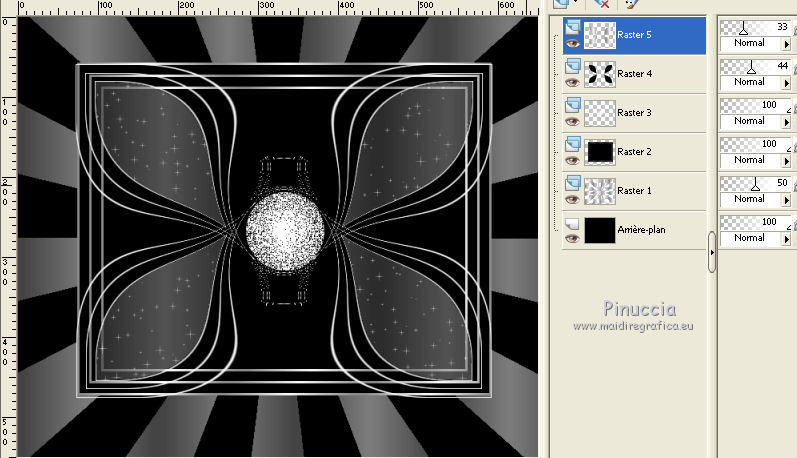Click the Normal blend mode field of Raster 3

click(751, 121)
